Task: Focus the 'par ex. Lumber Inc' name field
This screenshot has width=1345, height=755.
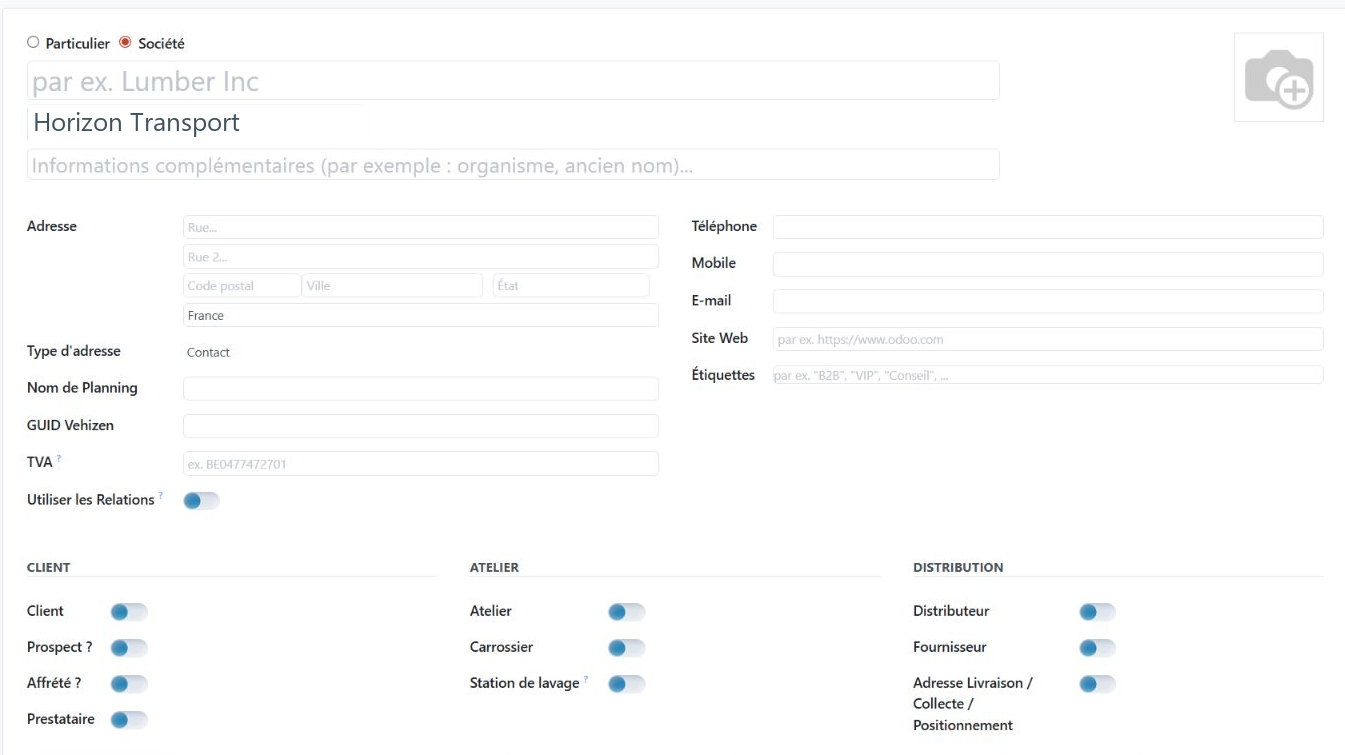Action: pyautogui.click(x=513, y=81)
